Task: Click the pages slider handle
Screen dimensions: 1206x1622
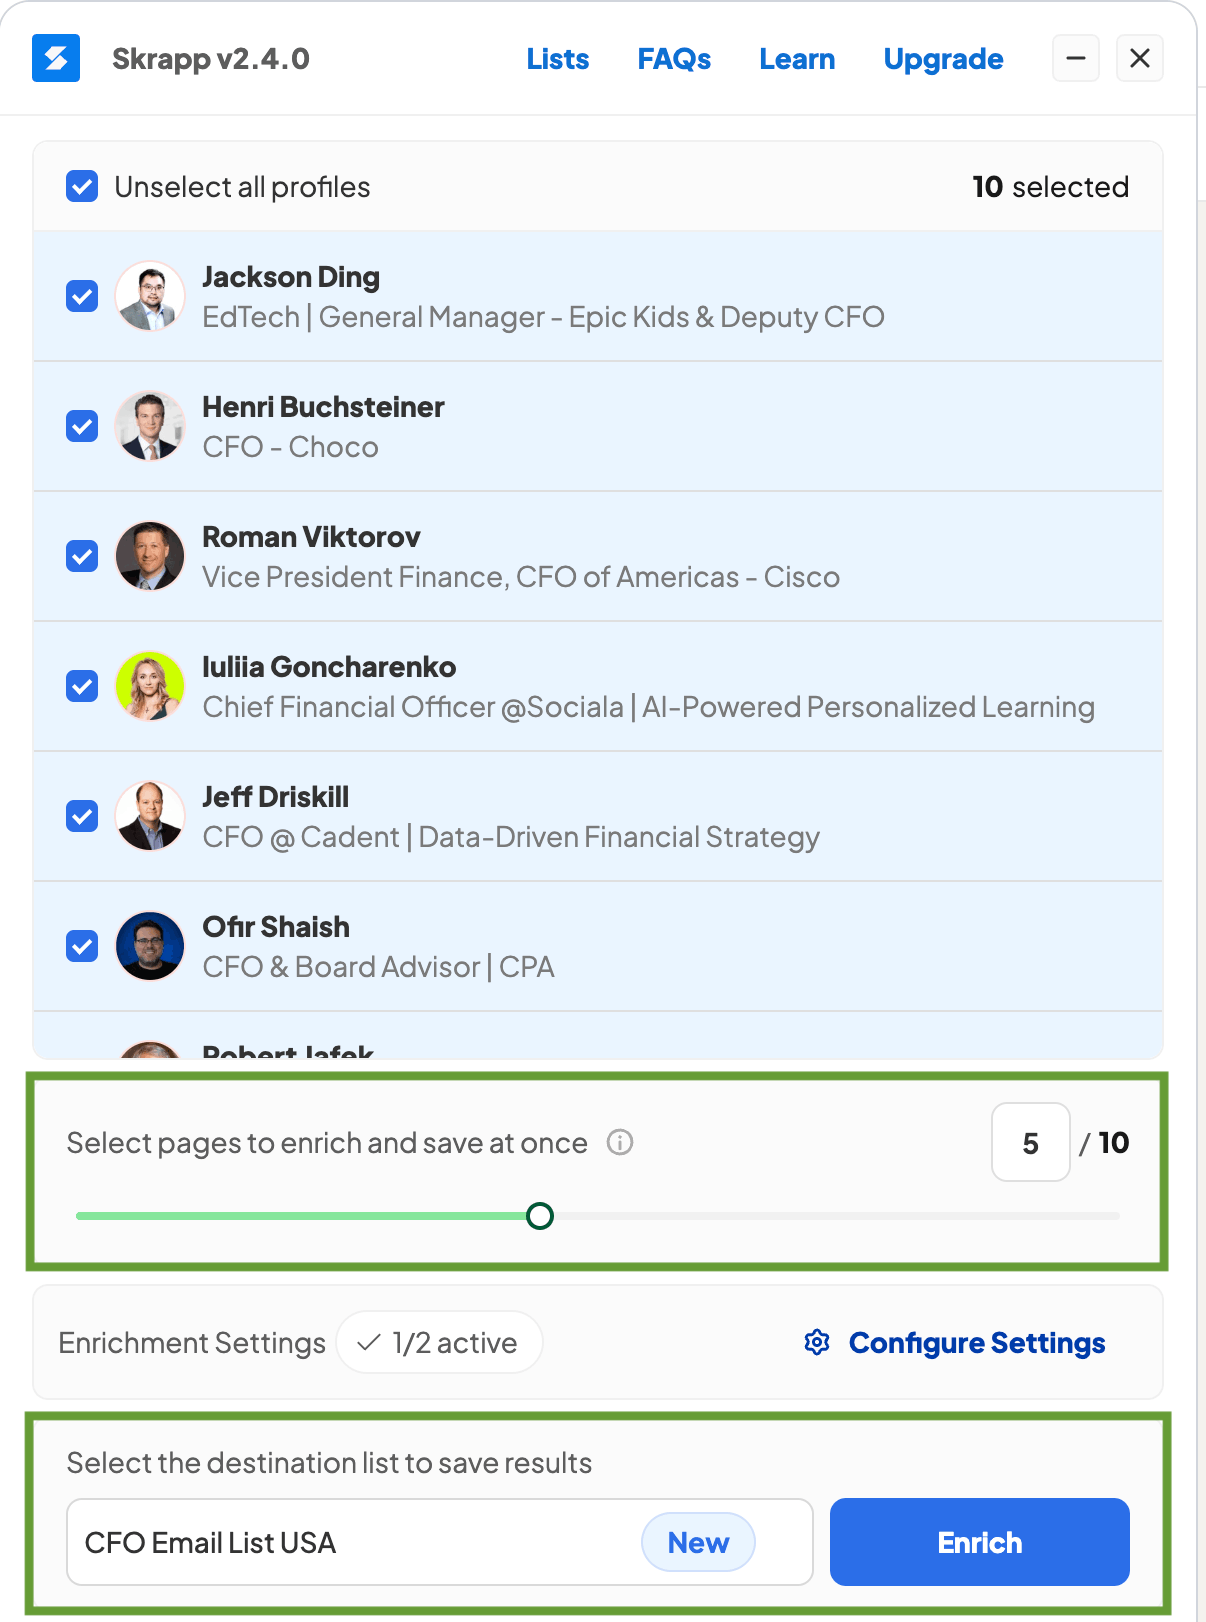Action: (540, 1216)
